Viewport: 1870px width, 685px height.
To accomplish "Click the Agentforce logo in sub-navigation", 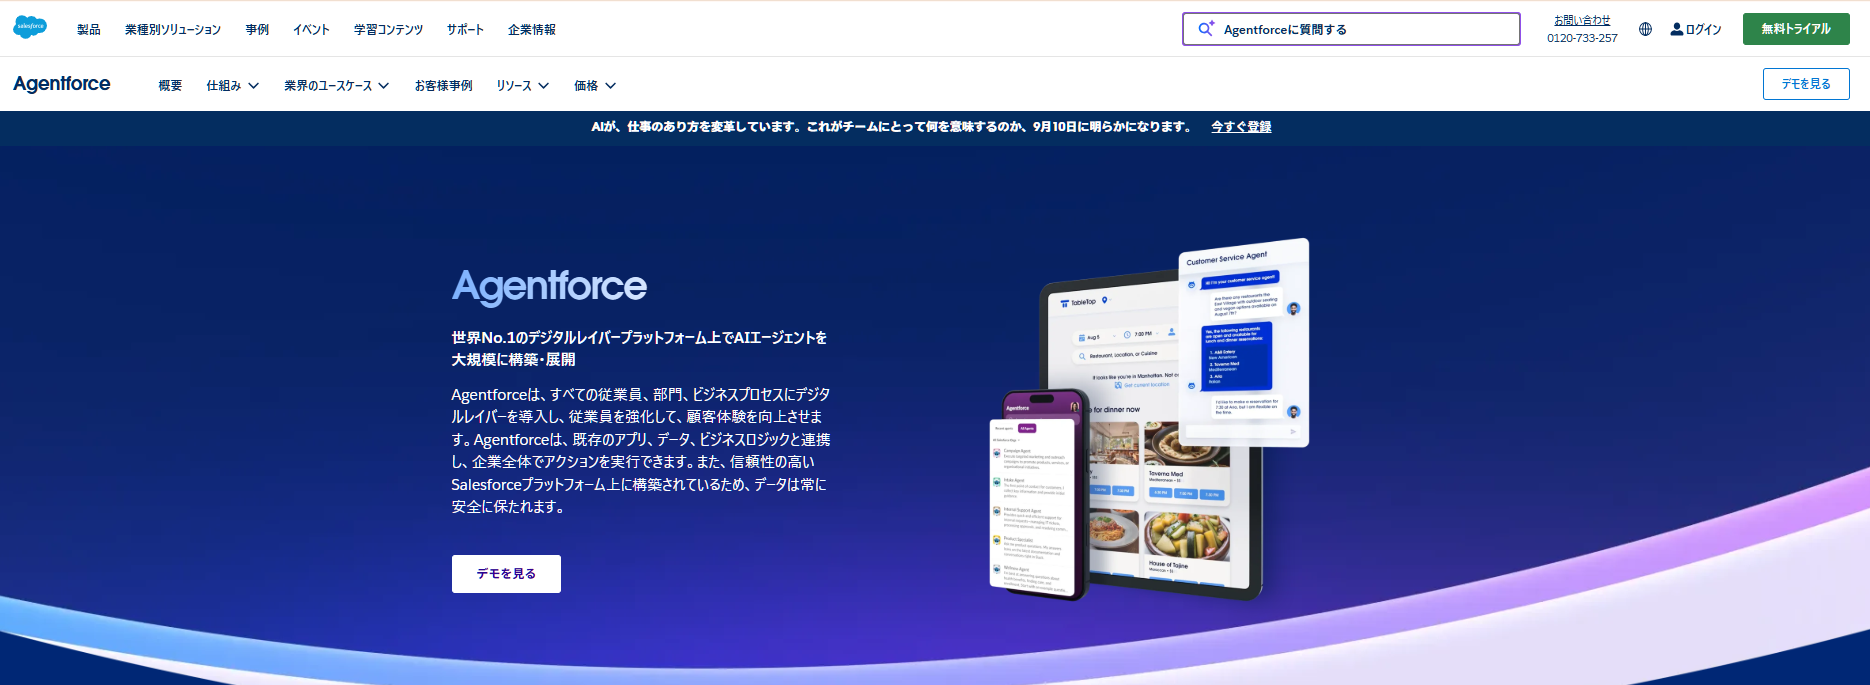I will point(62,84).
